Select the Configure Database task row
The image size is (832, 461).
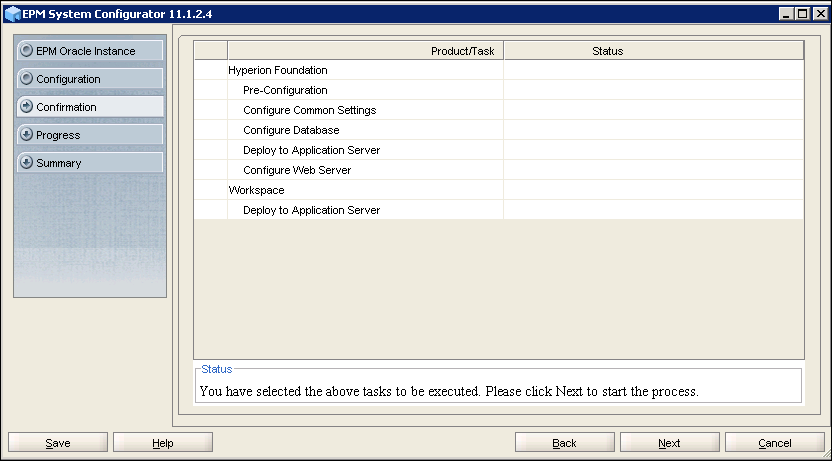499,130
